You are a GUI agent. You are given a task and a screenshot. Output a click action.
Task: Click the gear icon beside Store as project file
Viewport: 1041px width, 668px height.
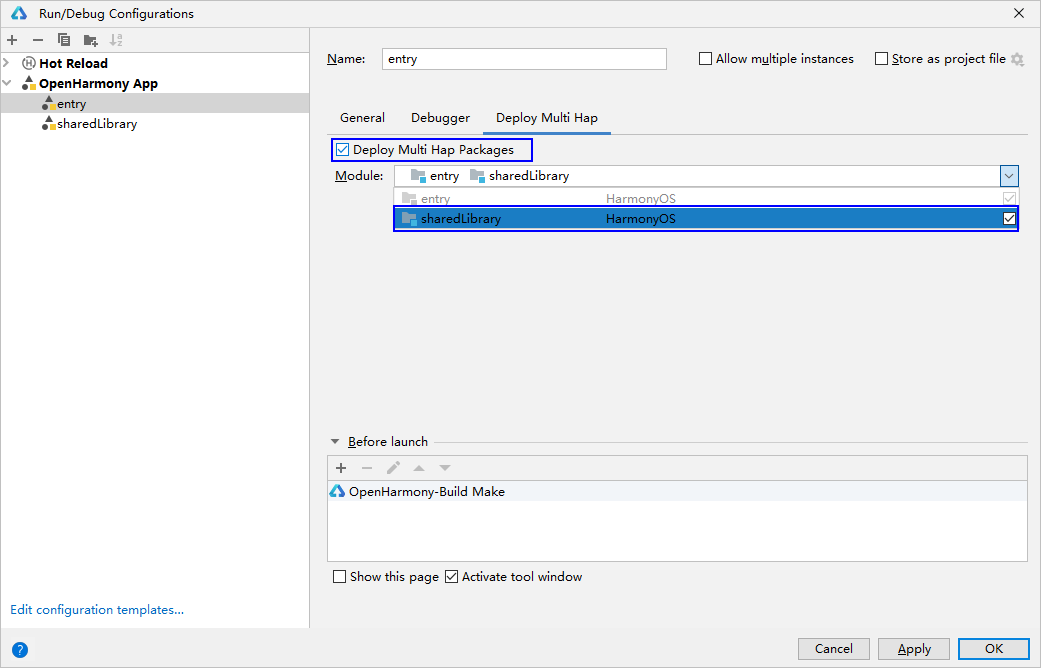pos(1017,60)
